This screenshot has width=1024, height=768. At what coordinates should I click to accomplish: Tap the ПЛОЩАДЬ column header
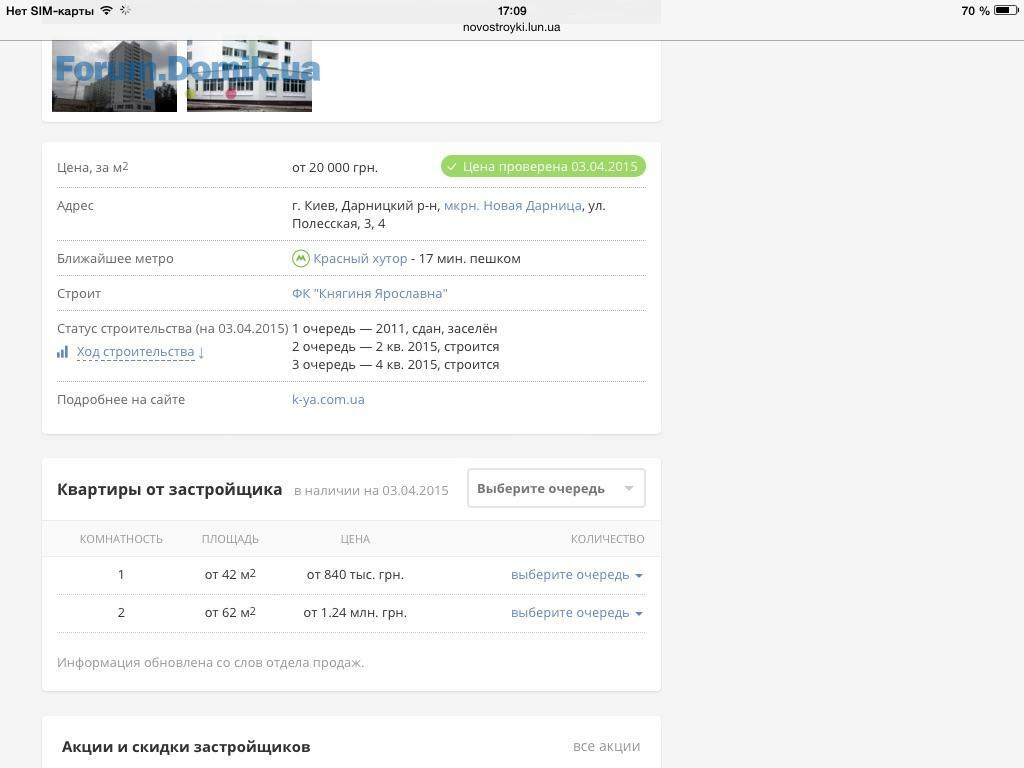click(x=230, y=539)
